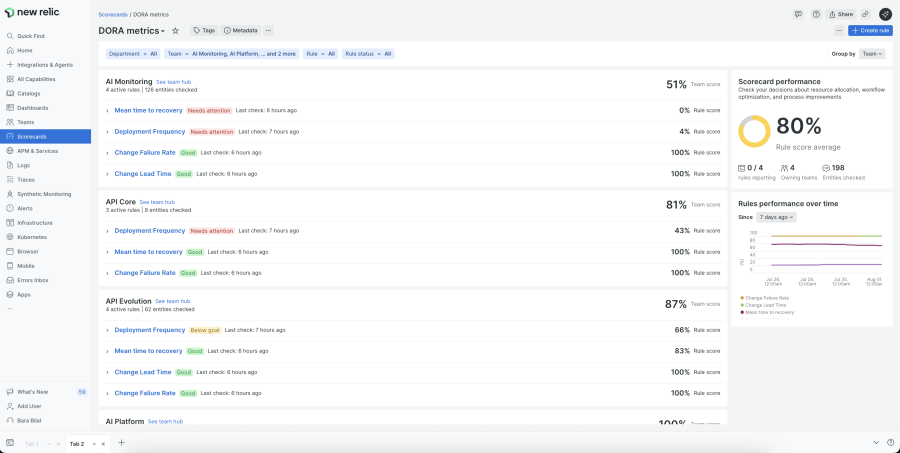Add a new tab with plus icon

click(121, 443)
